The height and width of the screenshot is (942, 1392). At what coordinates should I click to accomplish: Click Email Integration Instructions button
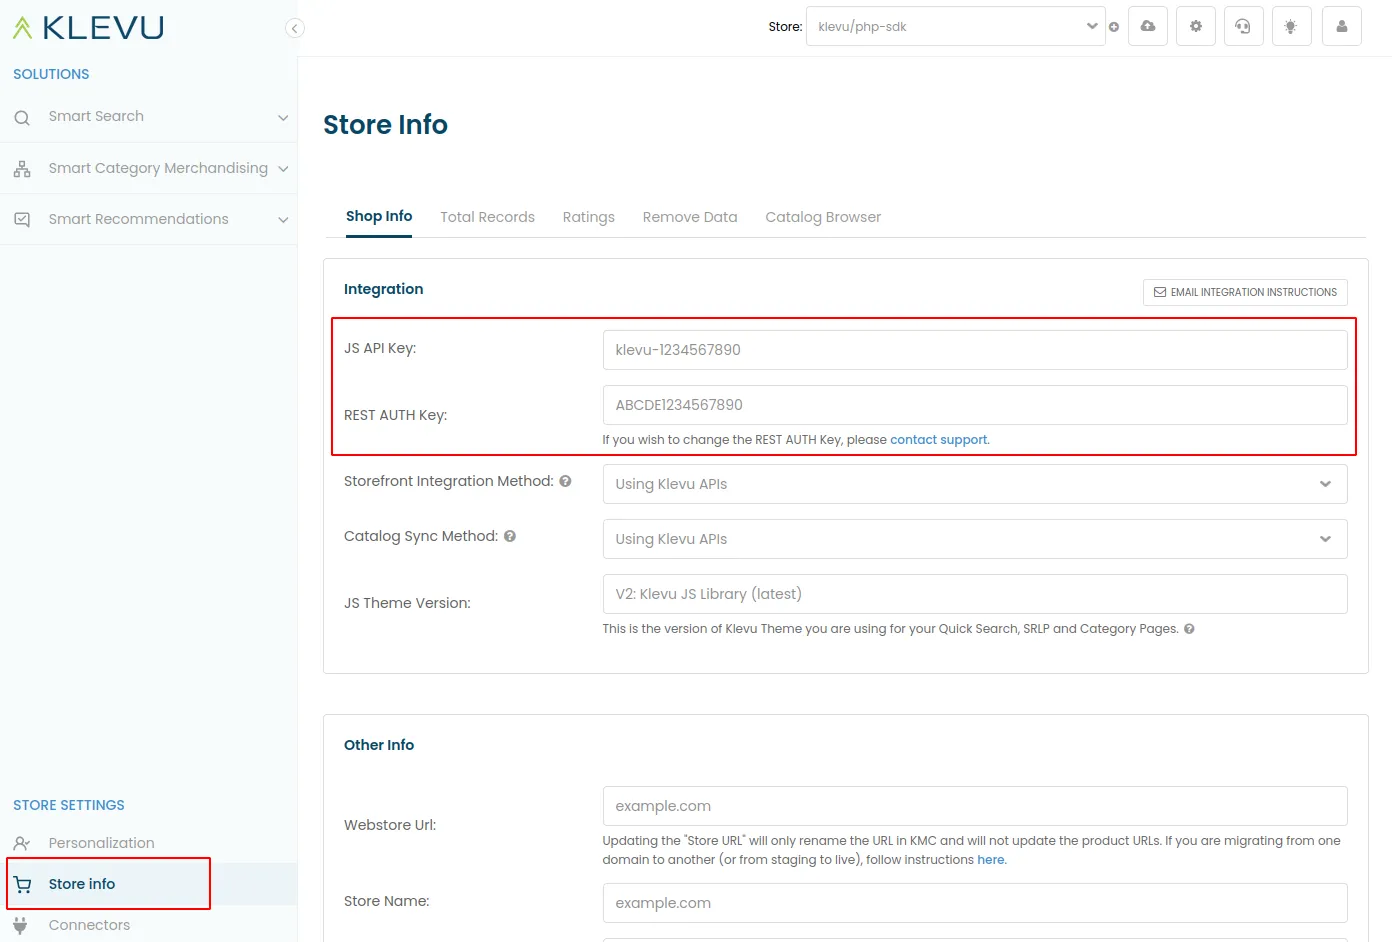coord(1245,292)
